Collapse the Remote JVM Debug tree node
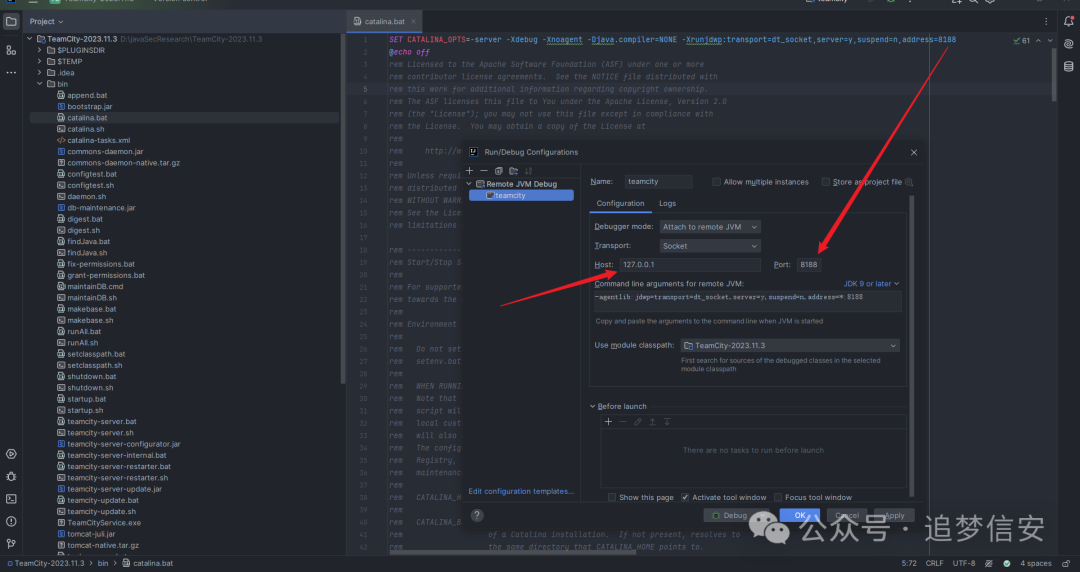Screen dimensions: 1080x572 [x=470, y=184]
